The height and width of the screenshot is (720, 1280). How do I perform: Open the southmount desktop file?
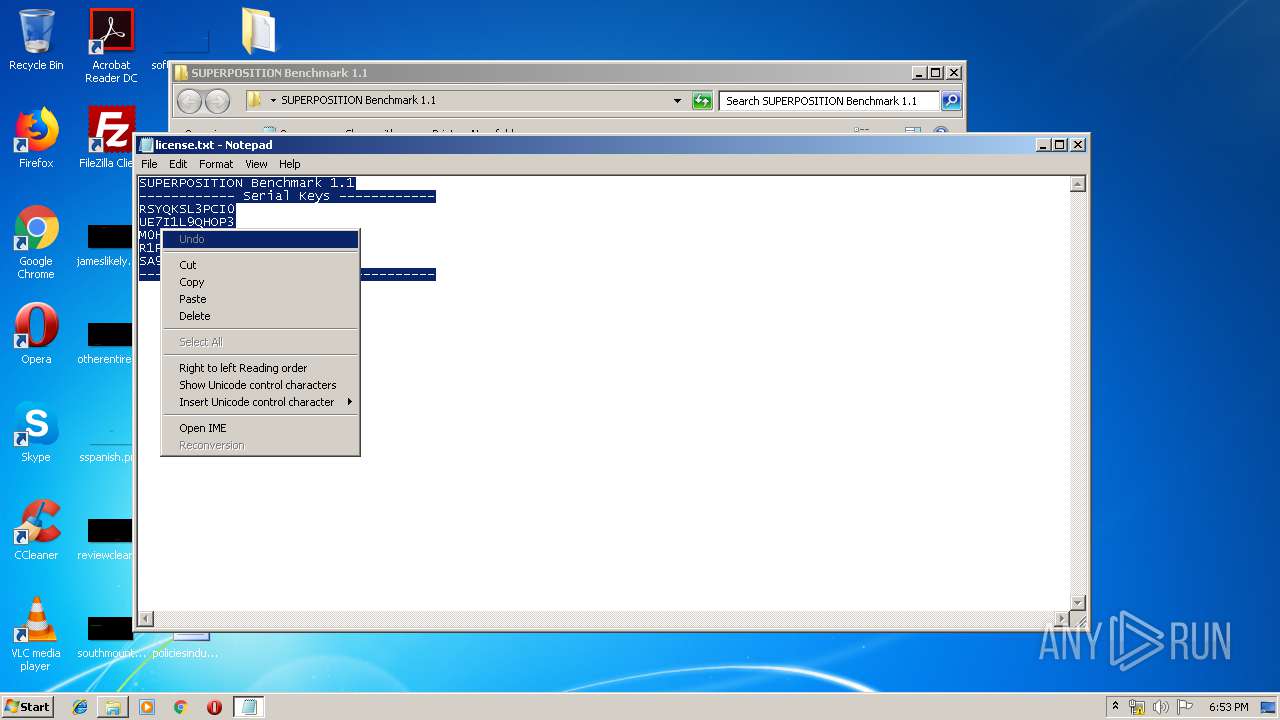click(110, 637)
